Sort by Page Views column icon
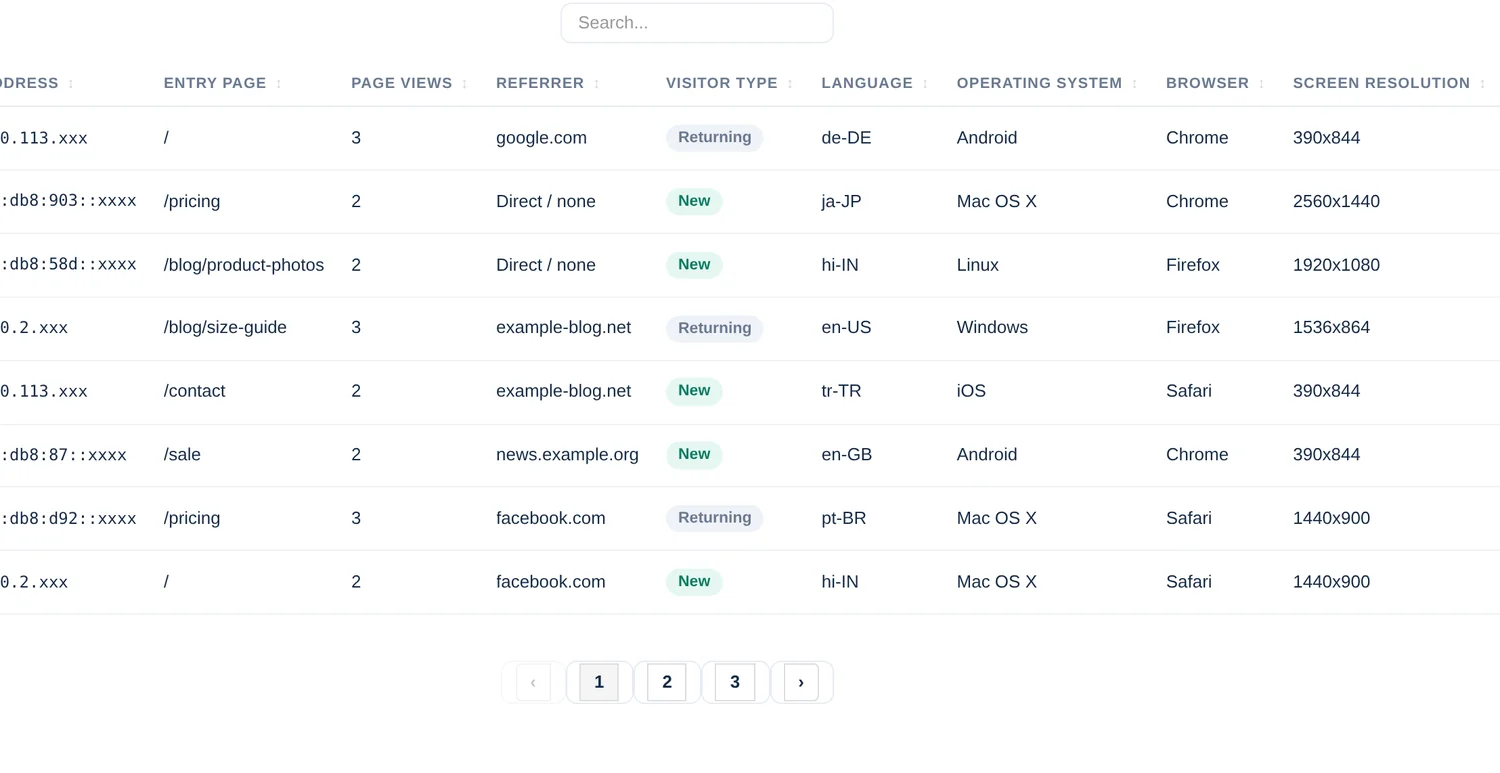The height and width of the screenshot is (773, 1500). click(465, 84)
